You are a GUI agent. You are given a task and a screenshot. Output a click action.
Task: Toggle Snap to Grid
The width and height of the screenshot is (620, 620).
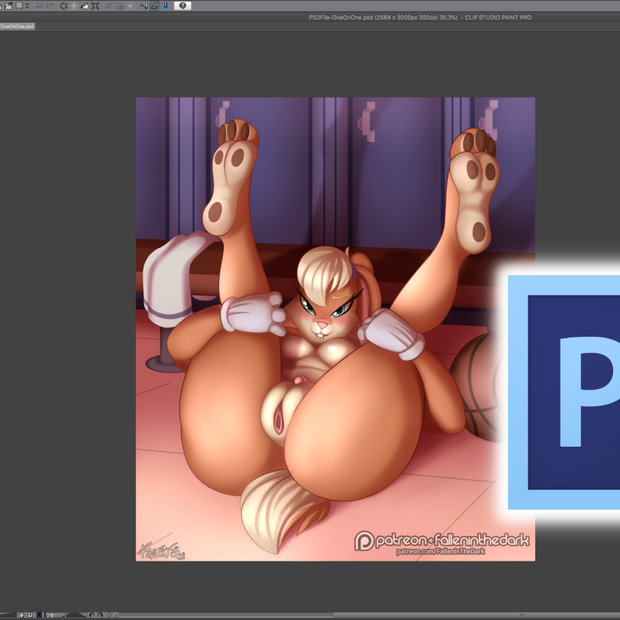[x=166, y=5]
